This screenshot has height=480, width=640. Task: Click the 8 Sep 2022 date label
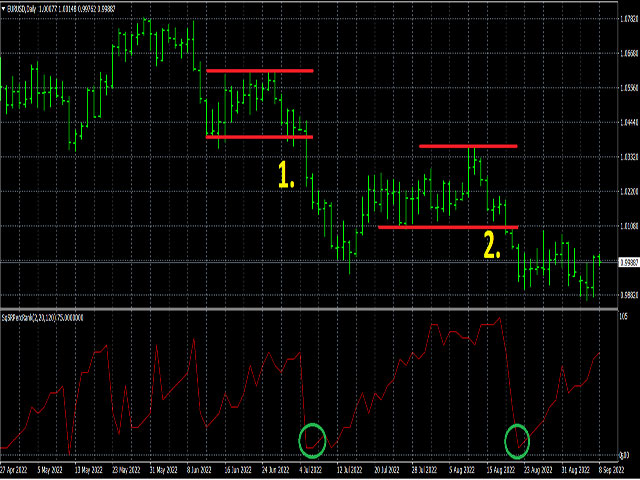pos(612,470)
